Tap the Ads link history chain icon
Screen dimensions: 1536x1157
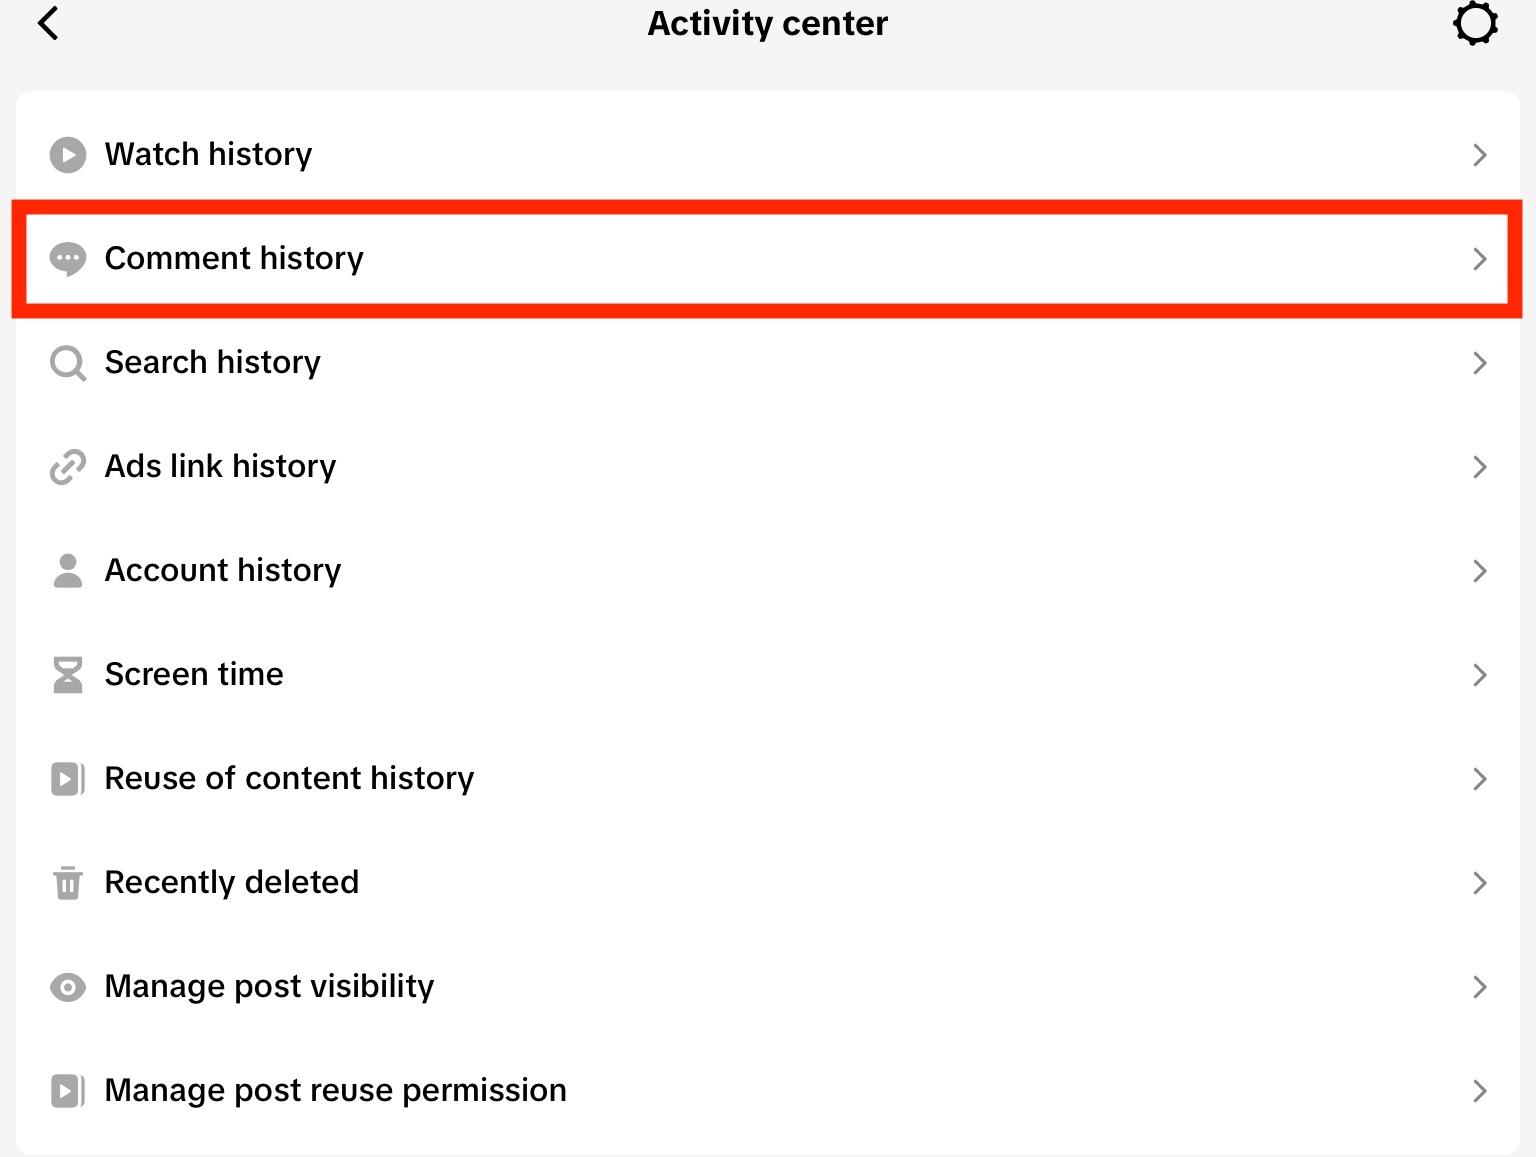click(x=68, y=467)
